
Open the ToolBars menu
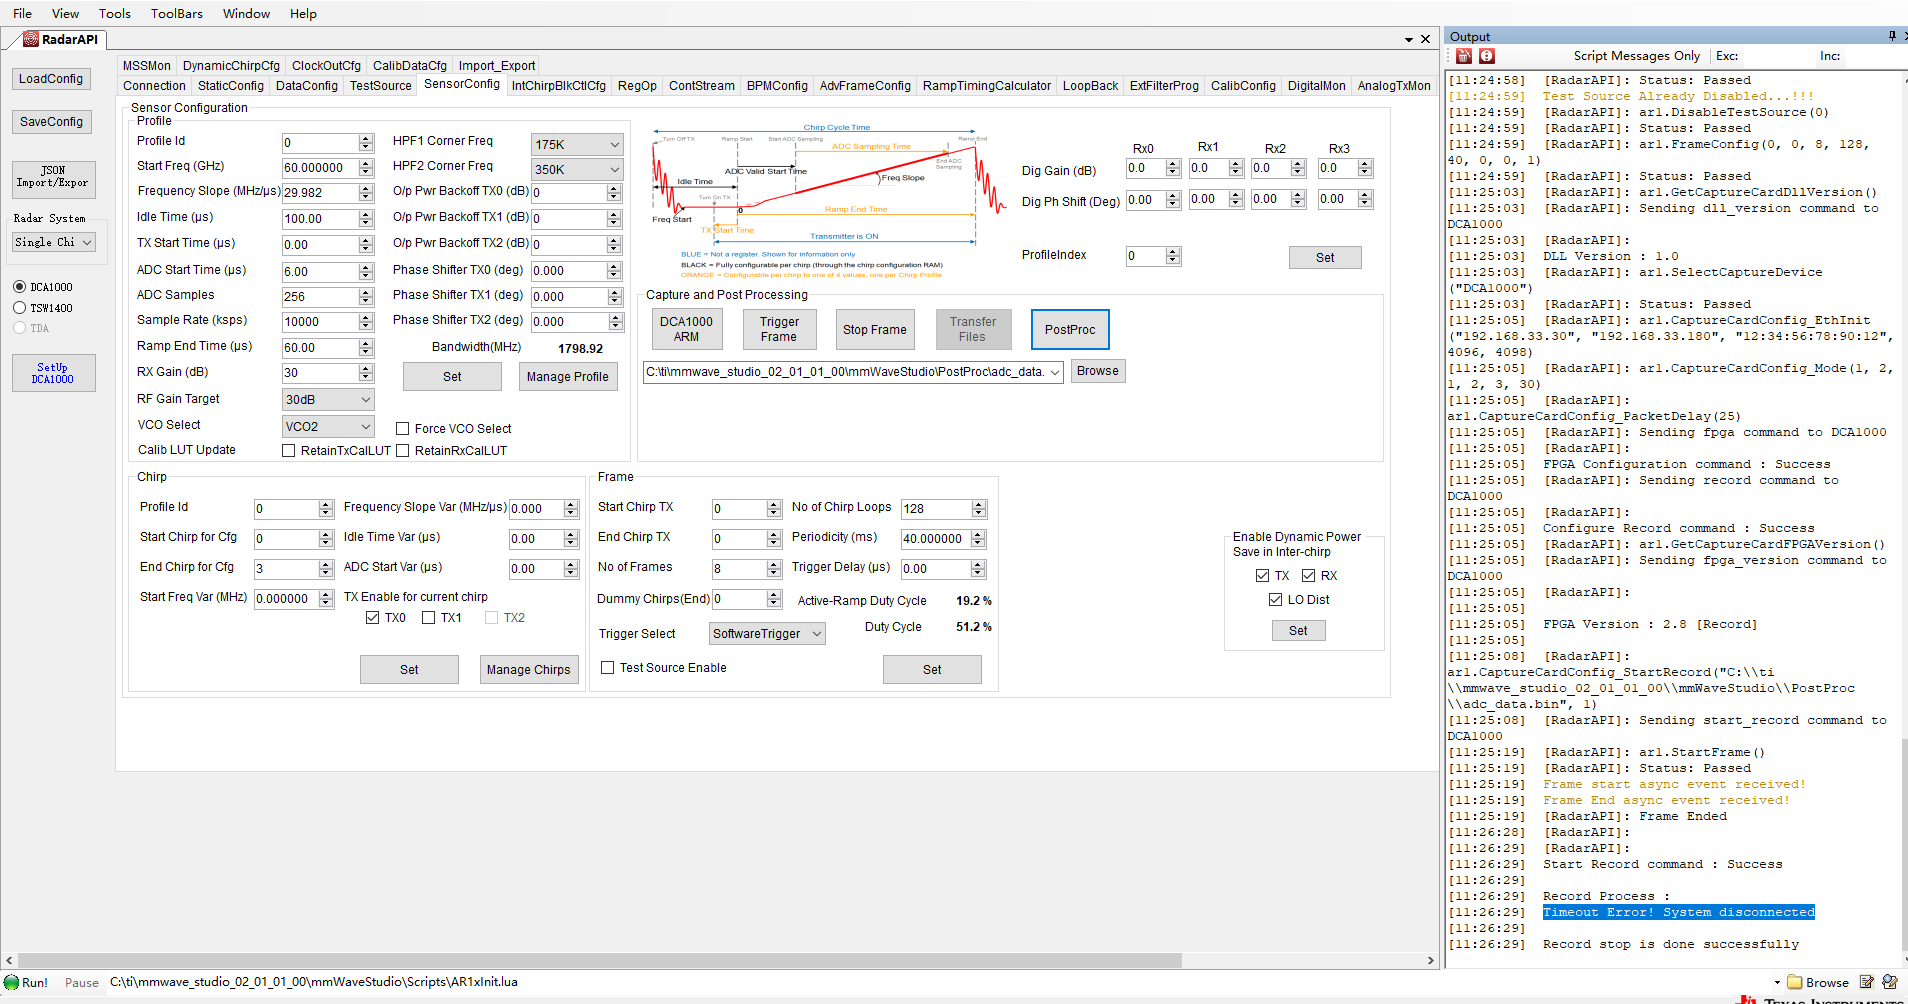coord(177,14)
